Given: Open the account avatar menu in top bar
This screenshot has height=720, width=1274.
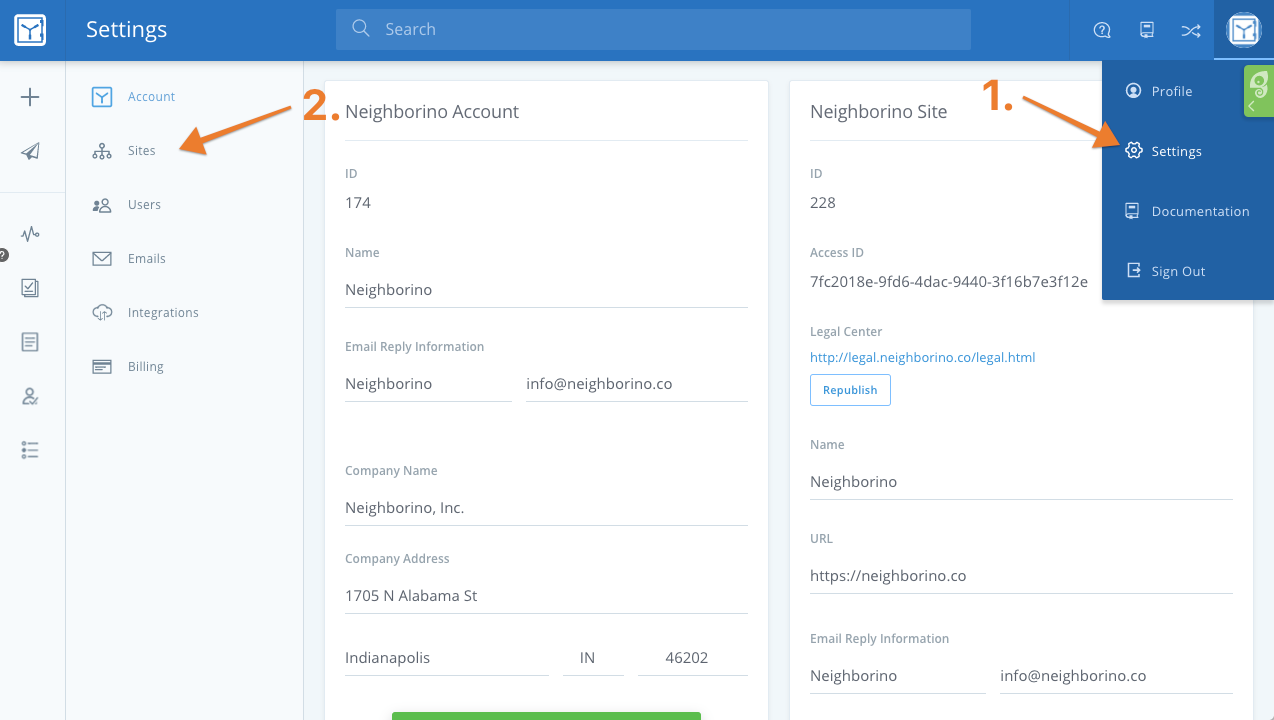Looking at the screenshot, I should (x=1244, y=30).
